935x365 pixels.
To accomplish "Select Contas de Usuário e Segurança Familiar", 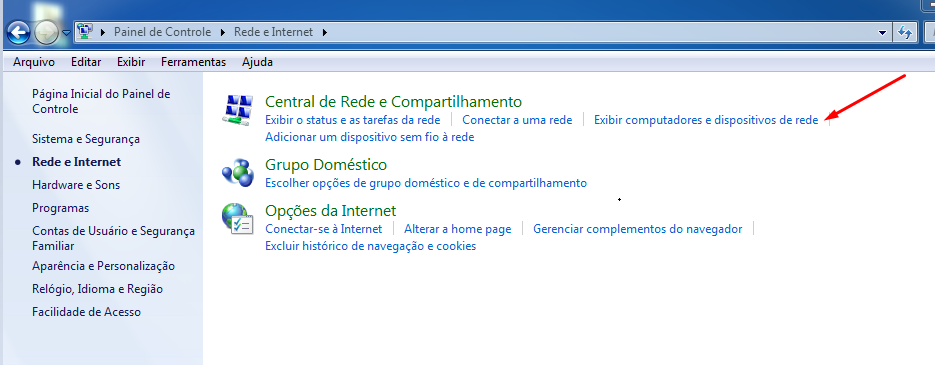I will coord(113,238).
